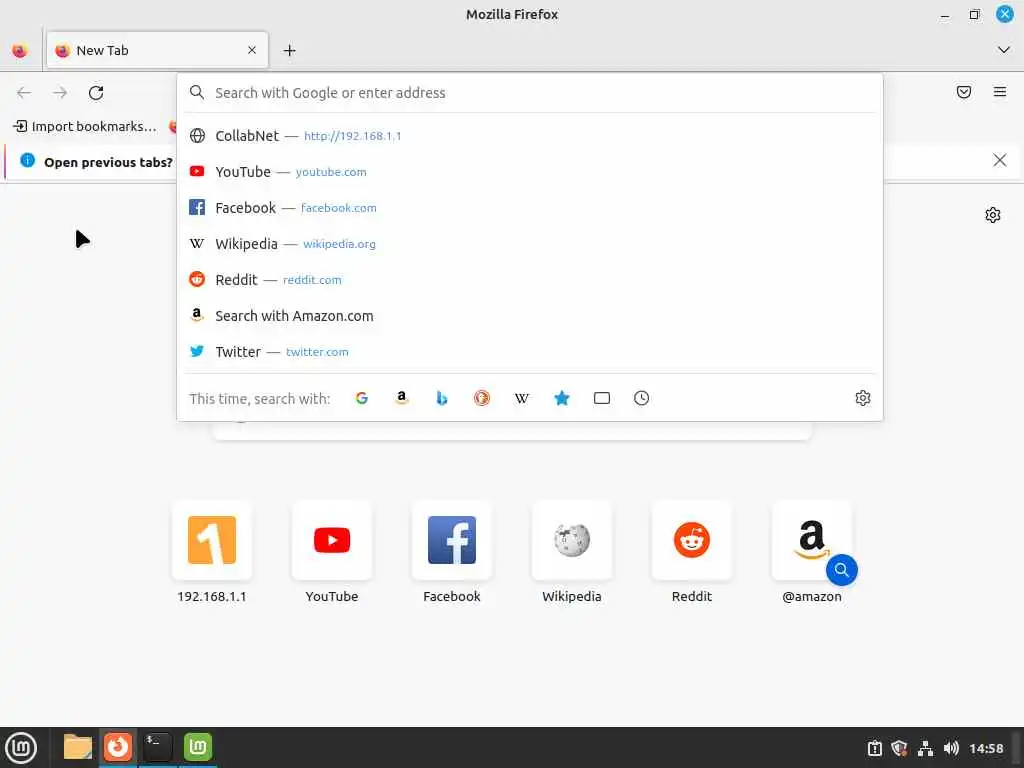Open the Firefox View pinned tab
1024x768 pixels.
pos(20,50)
